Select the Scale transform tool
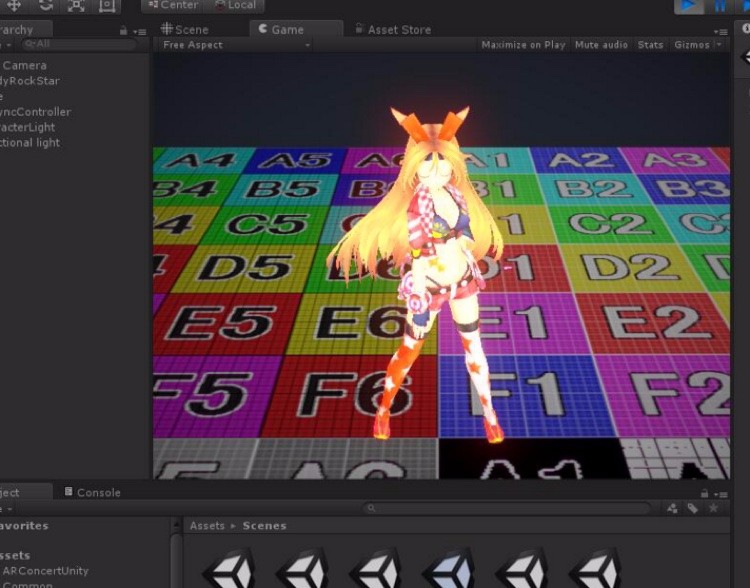 coord(76,5)
